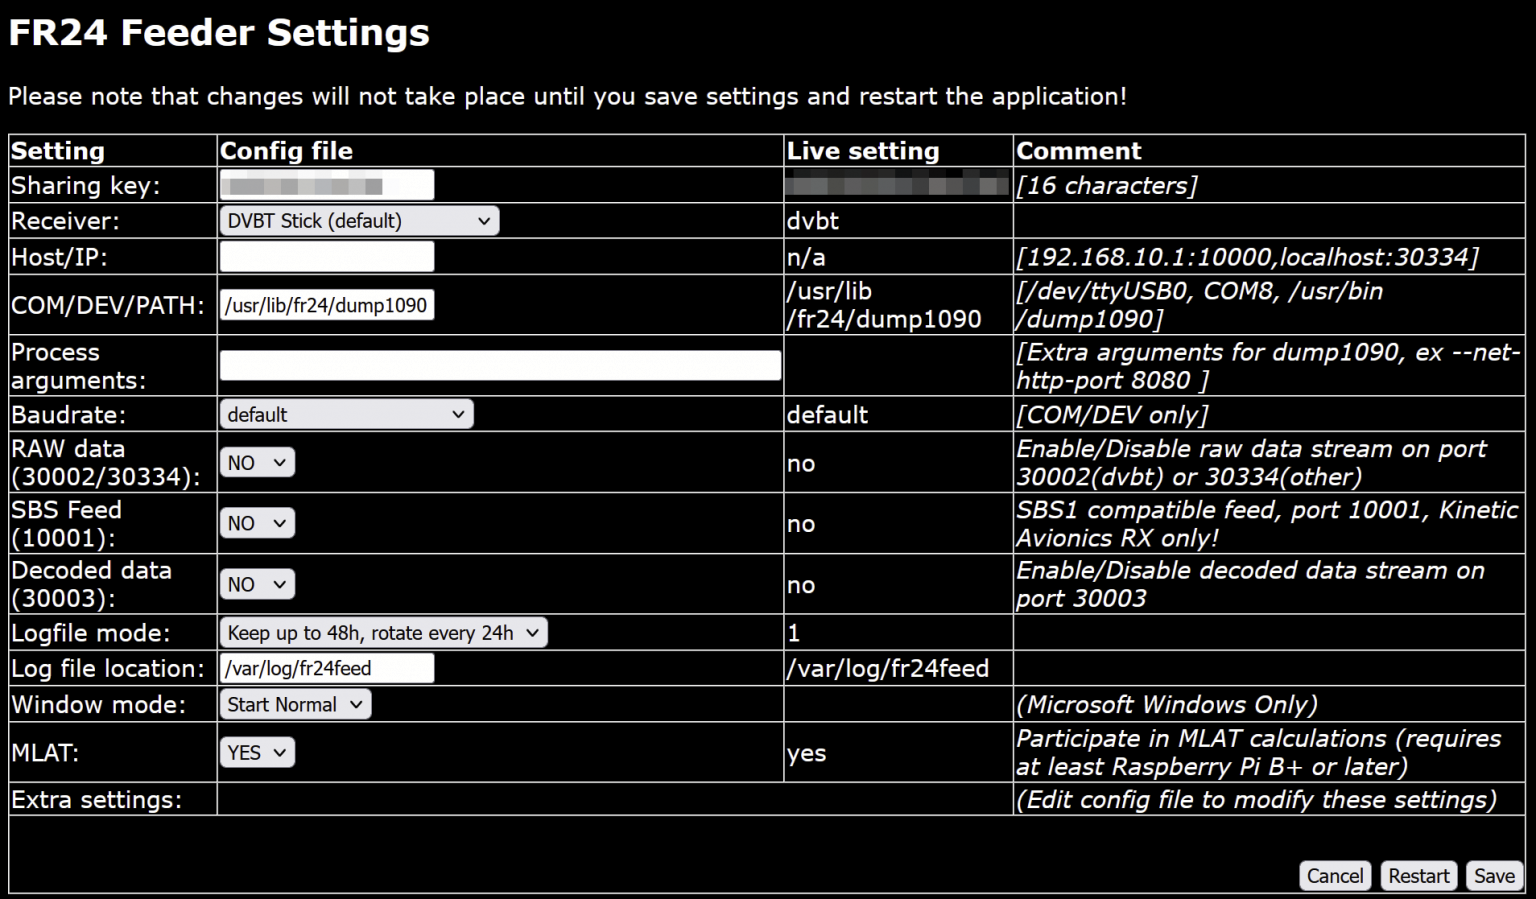This screenshot has width=1536, height=899.
Task: Click the SBS Feed live value 'no'
Action: pos(800,524)
